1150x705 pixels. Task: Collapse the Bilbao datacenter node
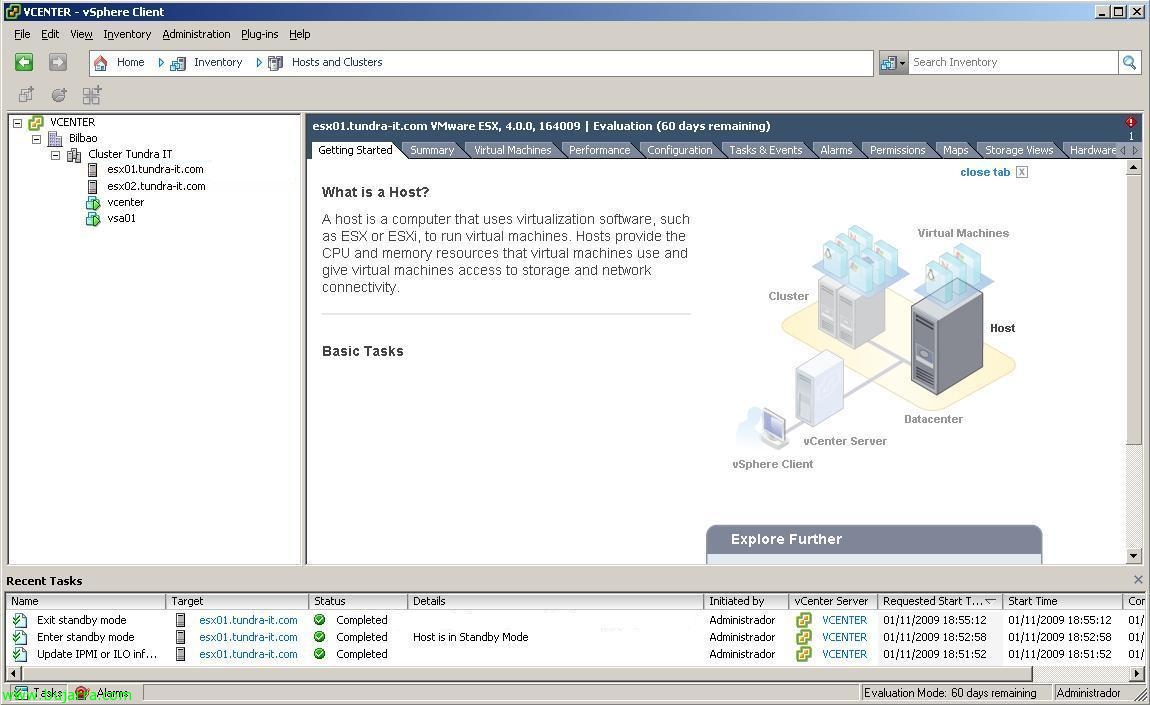coord(36,139)
